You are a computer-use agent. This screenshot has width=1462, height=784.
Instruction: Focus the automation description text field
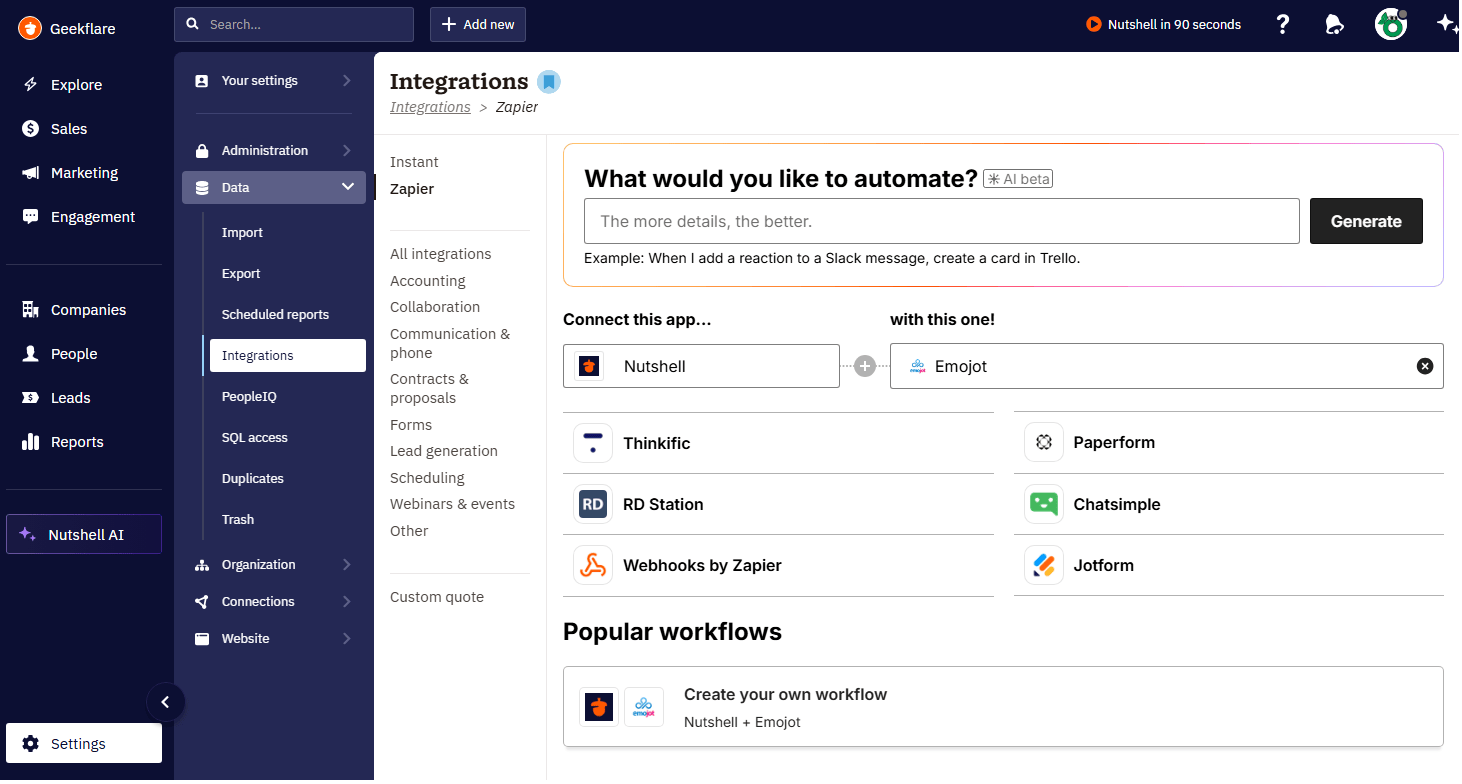tap(942, 221)
